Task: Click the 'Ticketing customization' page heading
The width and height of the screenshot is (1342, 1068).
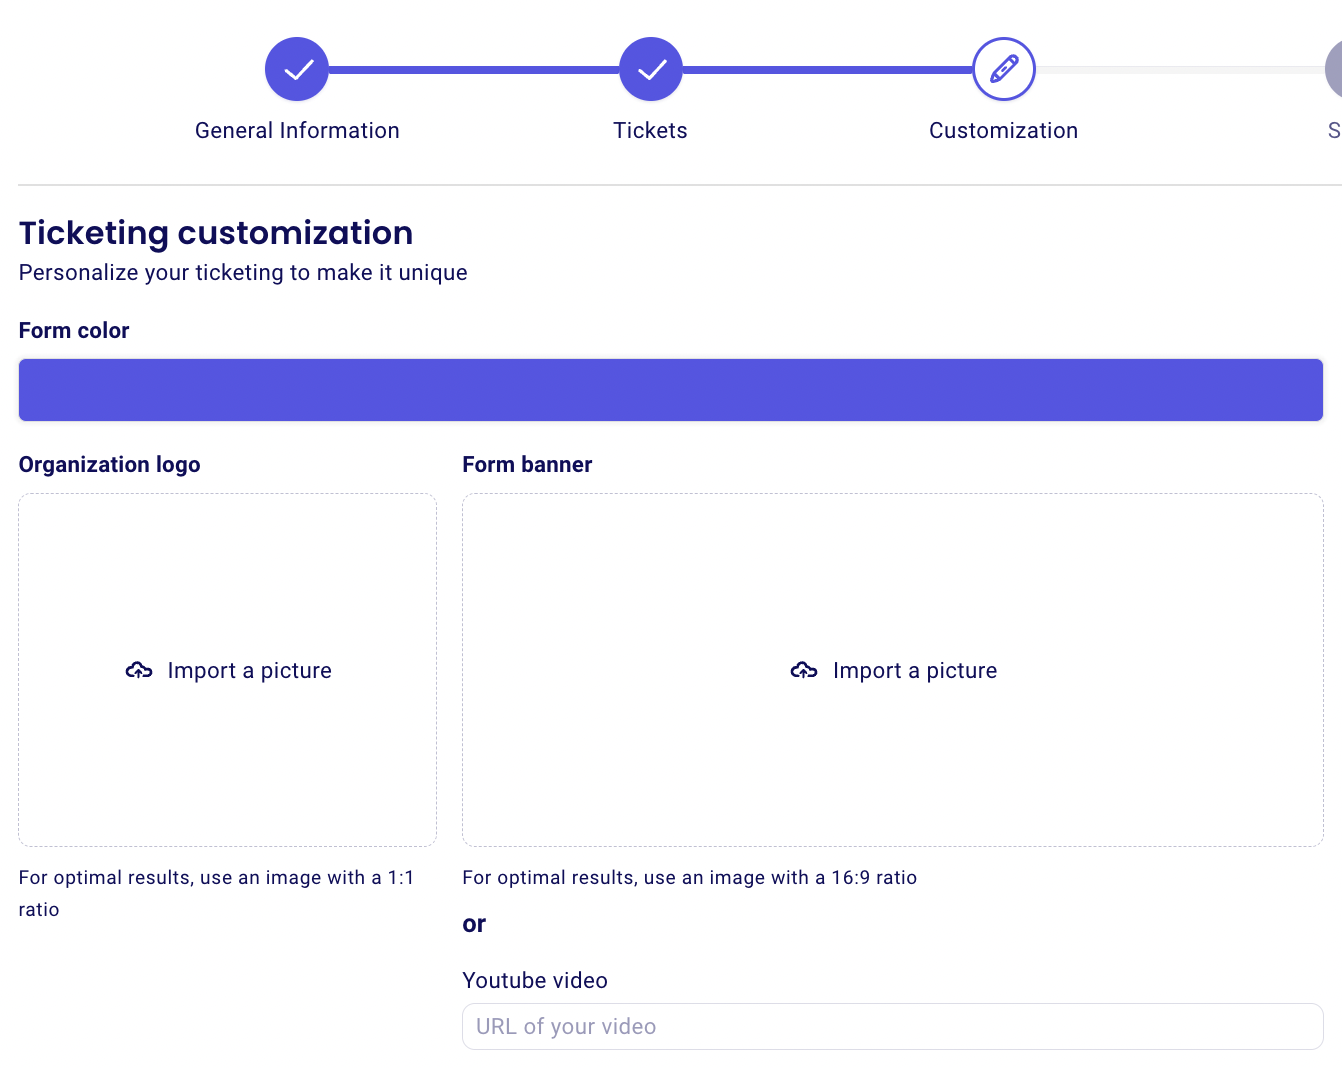Action: 216,232
